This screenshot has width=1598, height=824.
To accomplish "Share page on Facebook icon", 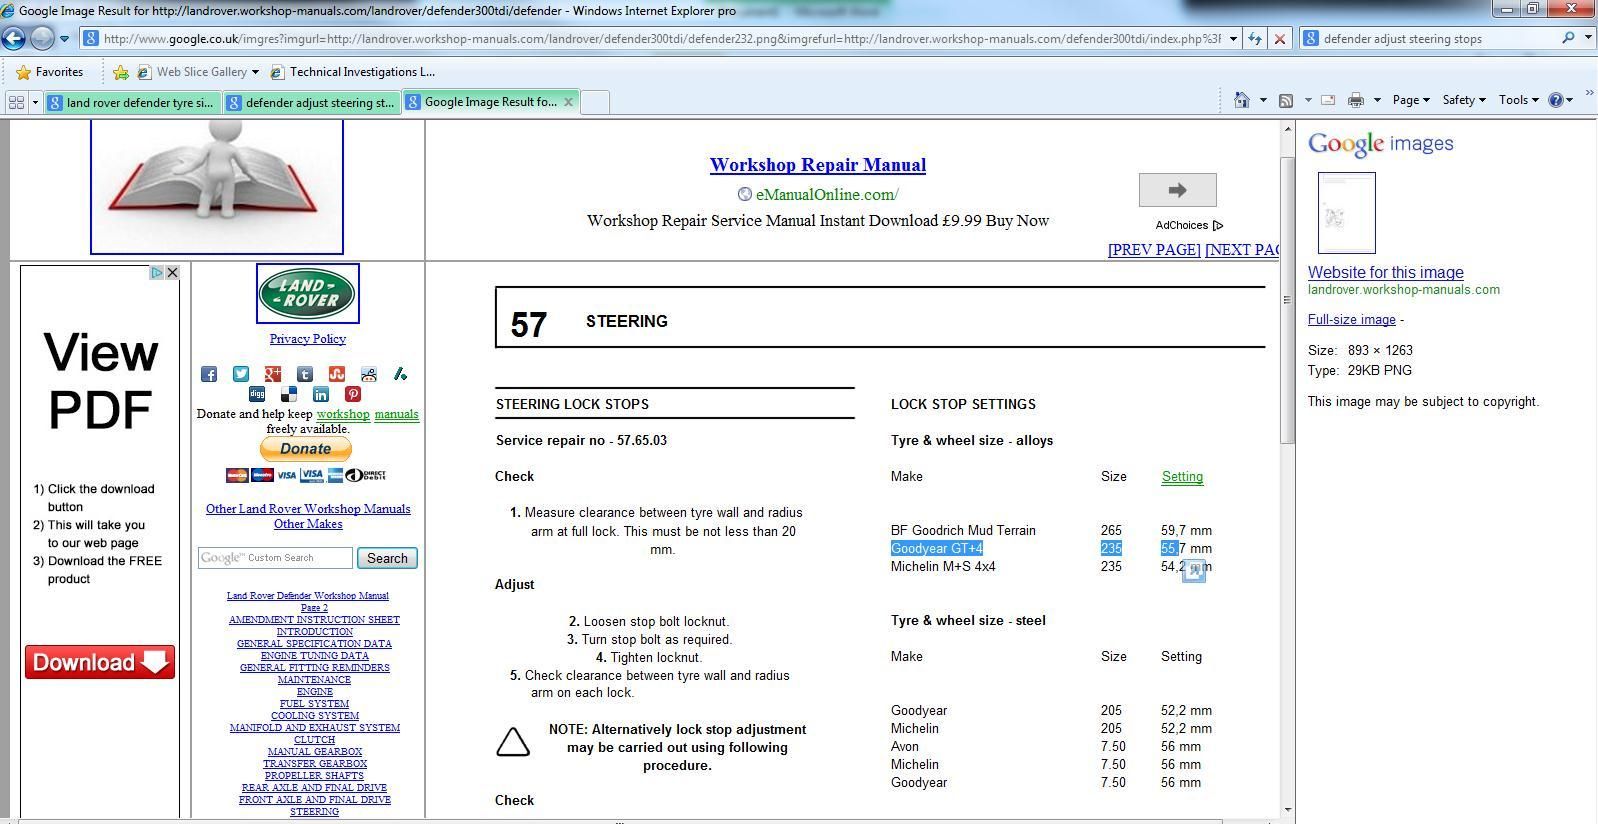I will click(209, 374).
